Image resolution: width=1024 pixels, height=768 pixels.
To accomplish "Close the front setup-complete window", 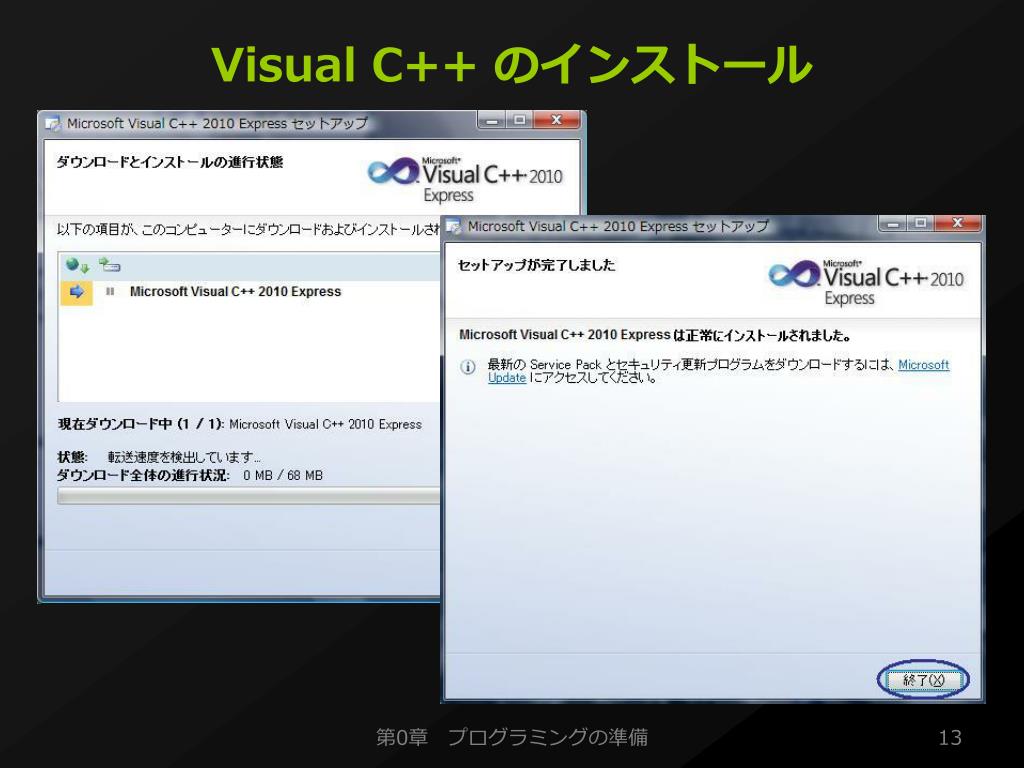I will coord(958,223).
